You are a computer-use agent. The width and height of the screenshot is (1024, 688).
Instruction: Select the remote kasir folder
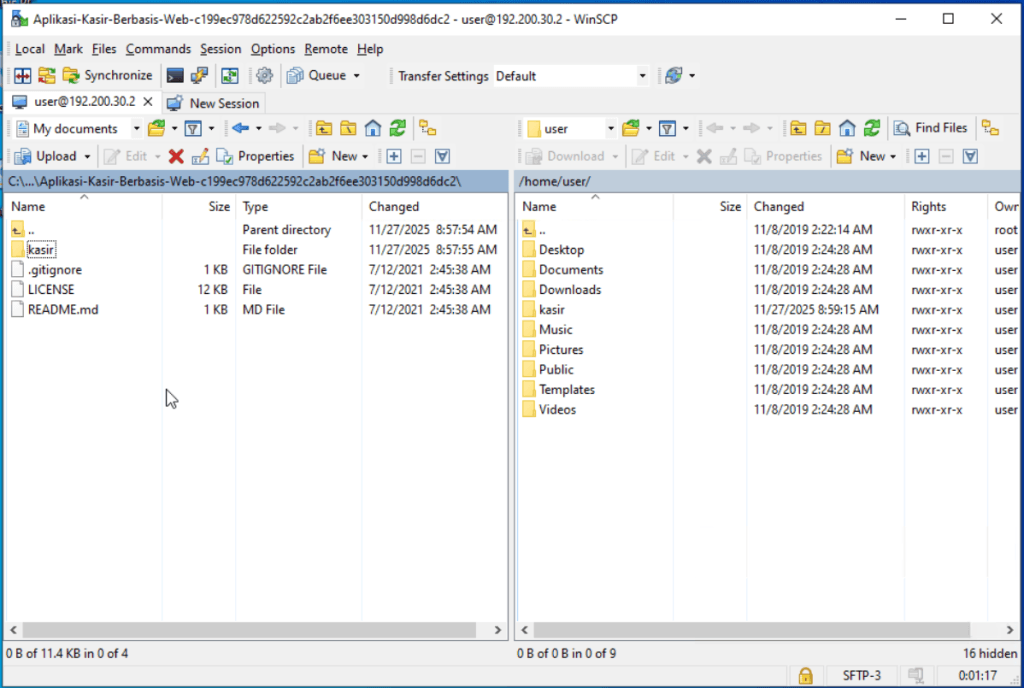point(551,310)
